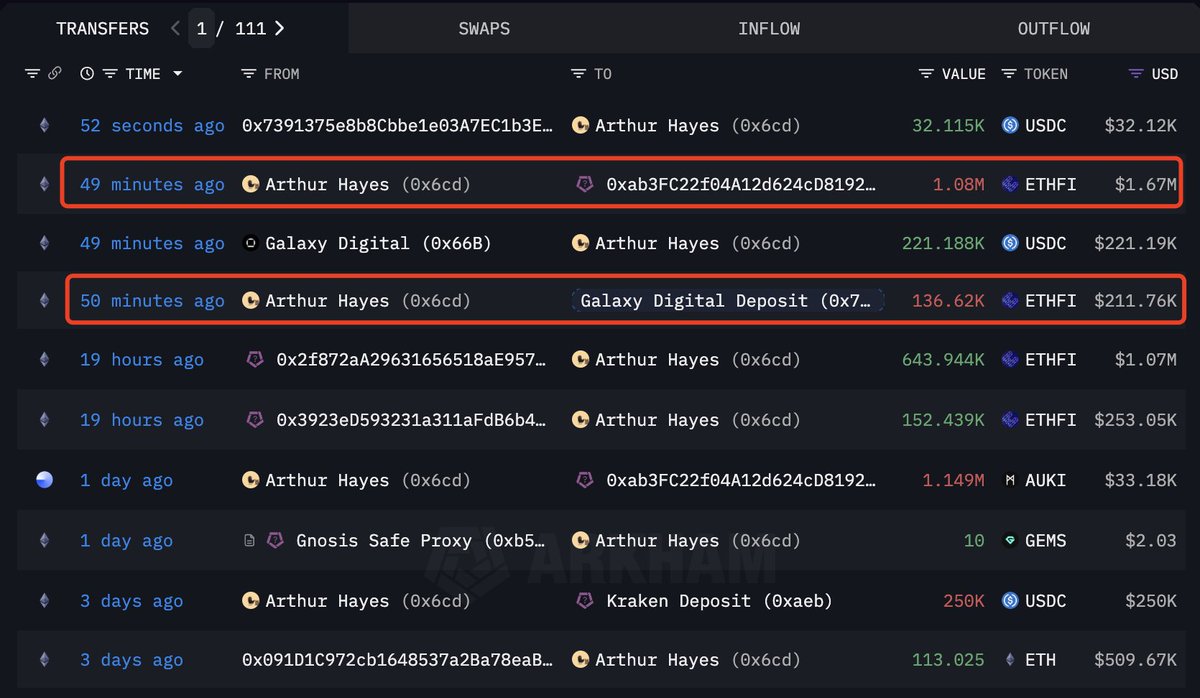Open the Kraken Deposit (0xaeb) address
Viewport: 1200px width, 698px height.
coord(719,601)
